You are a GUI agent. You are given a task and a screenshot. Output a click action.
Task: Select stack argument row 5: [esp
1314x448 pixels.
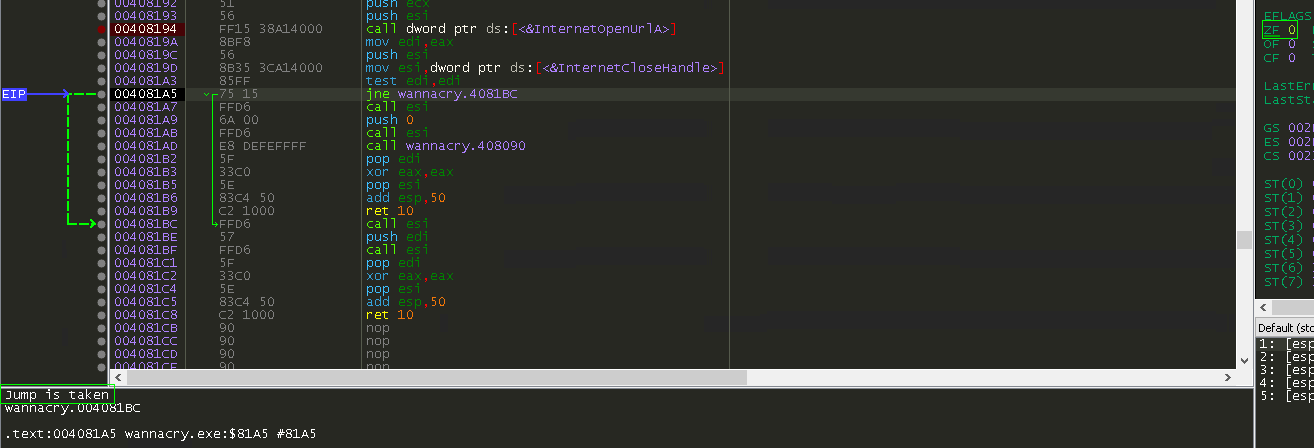coord(1286,396)
